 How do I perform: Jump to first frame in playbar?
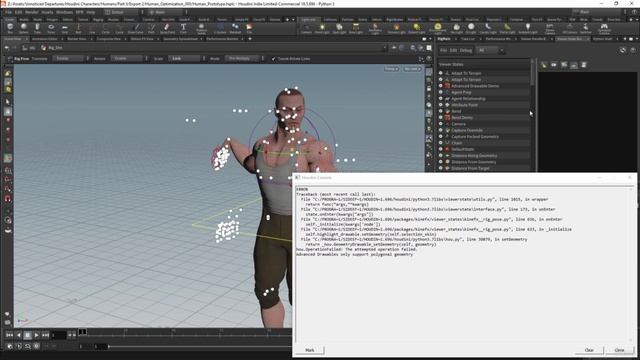coord(9,335)
